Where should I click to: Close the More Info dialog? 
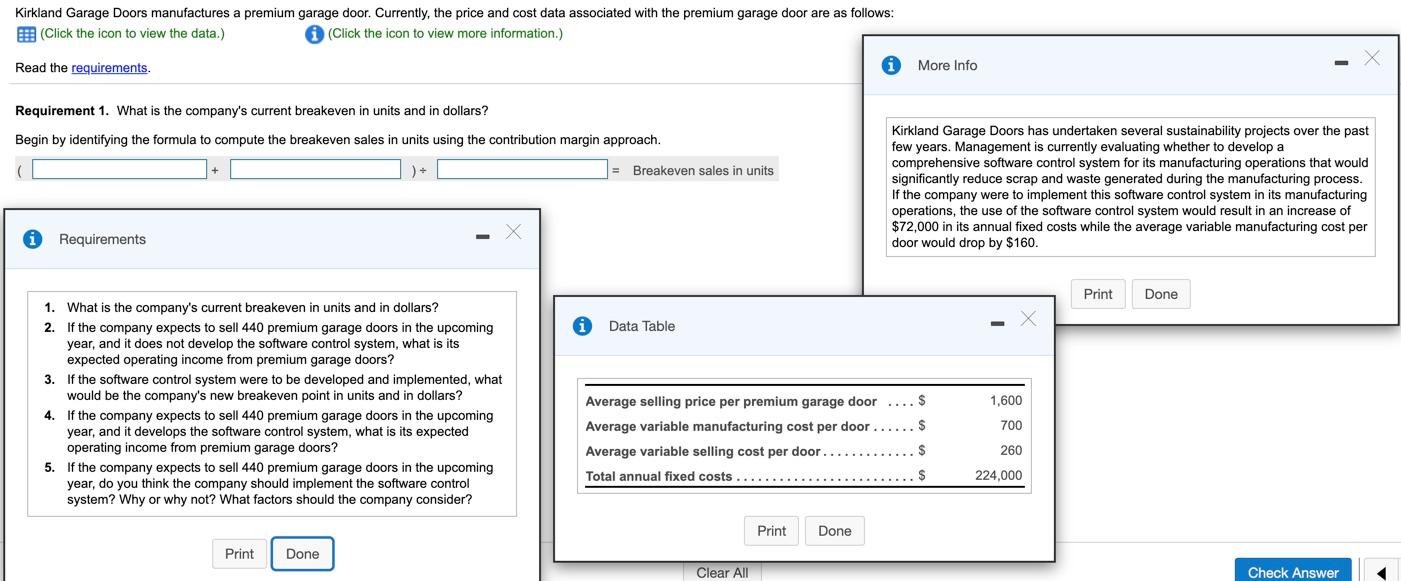[x=1372, y=58]
